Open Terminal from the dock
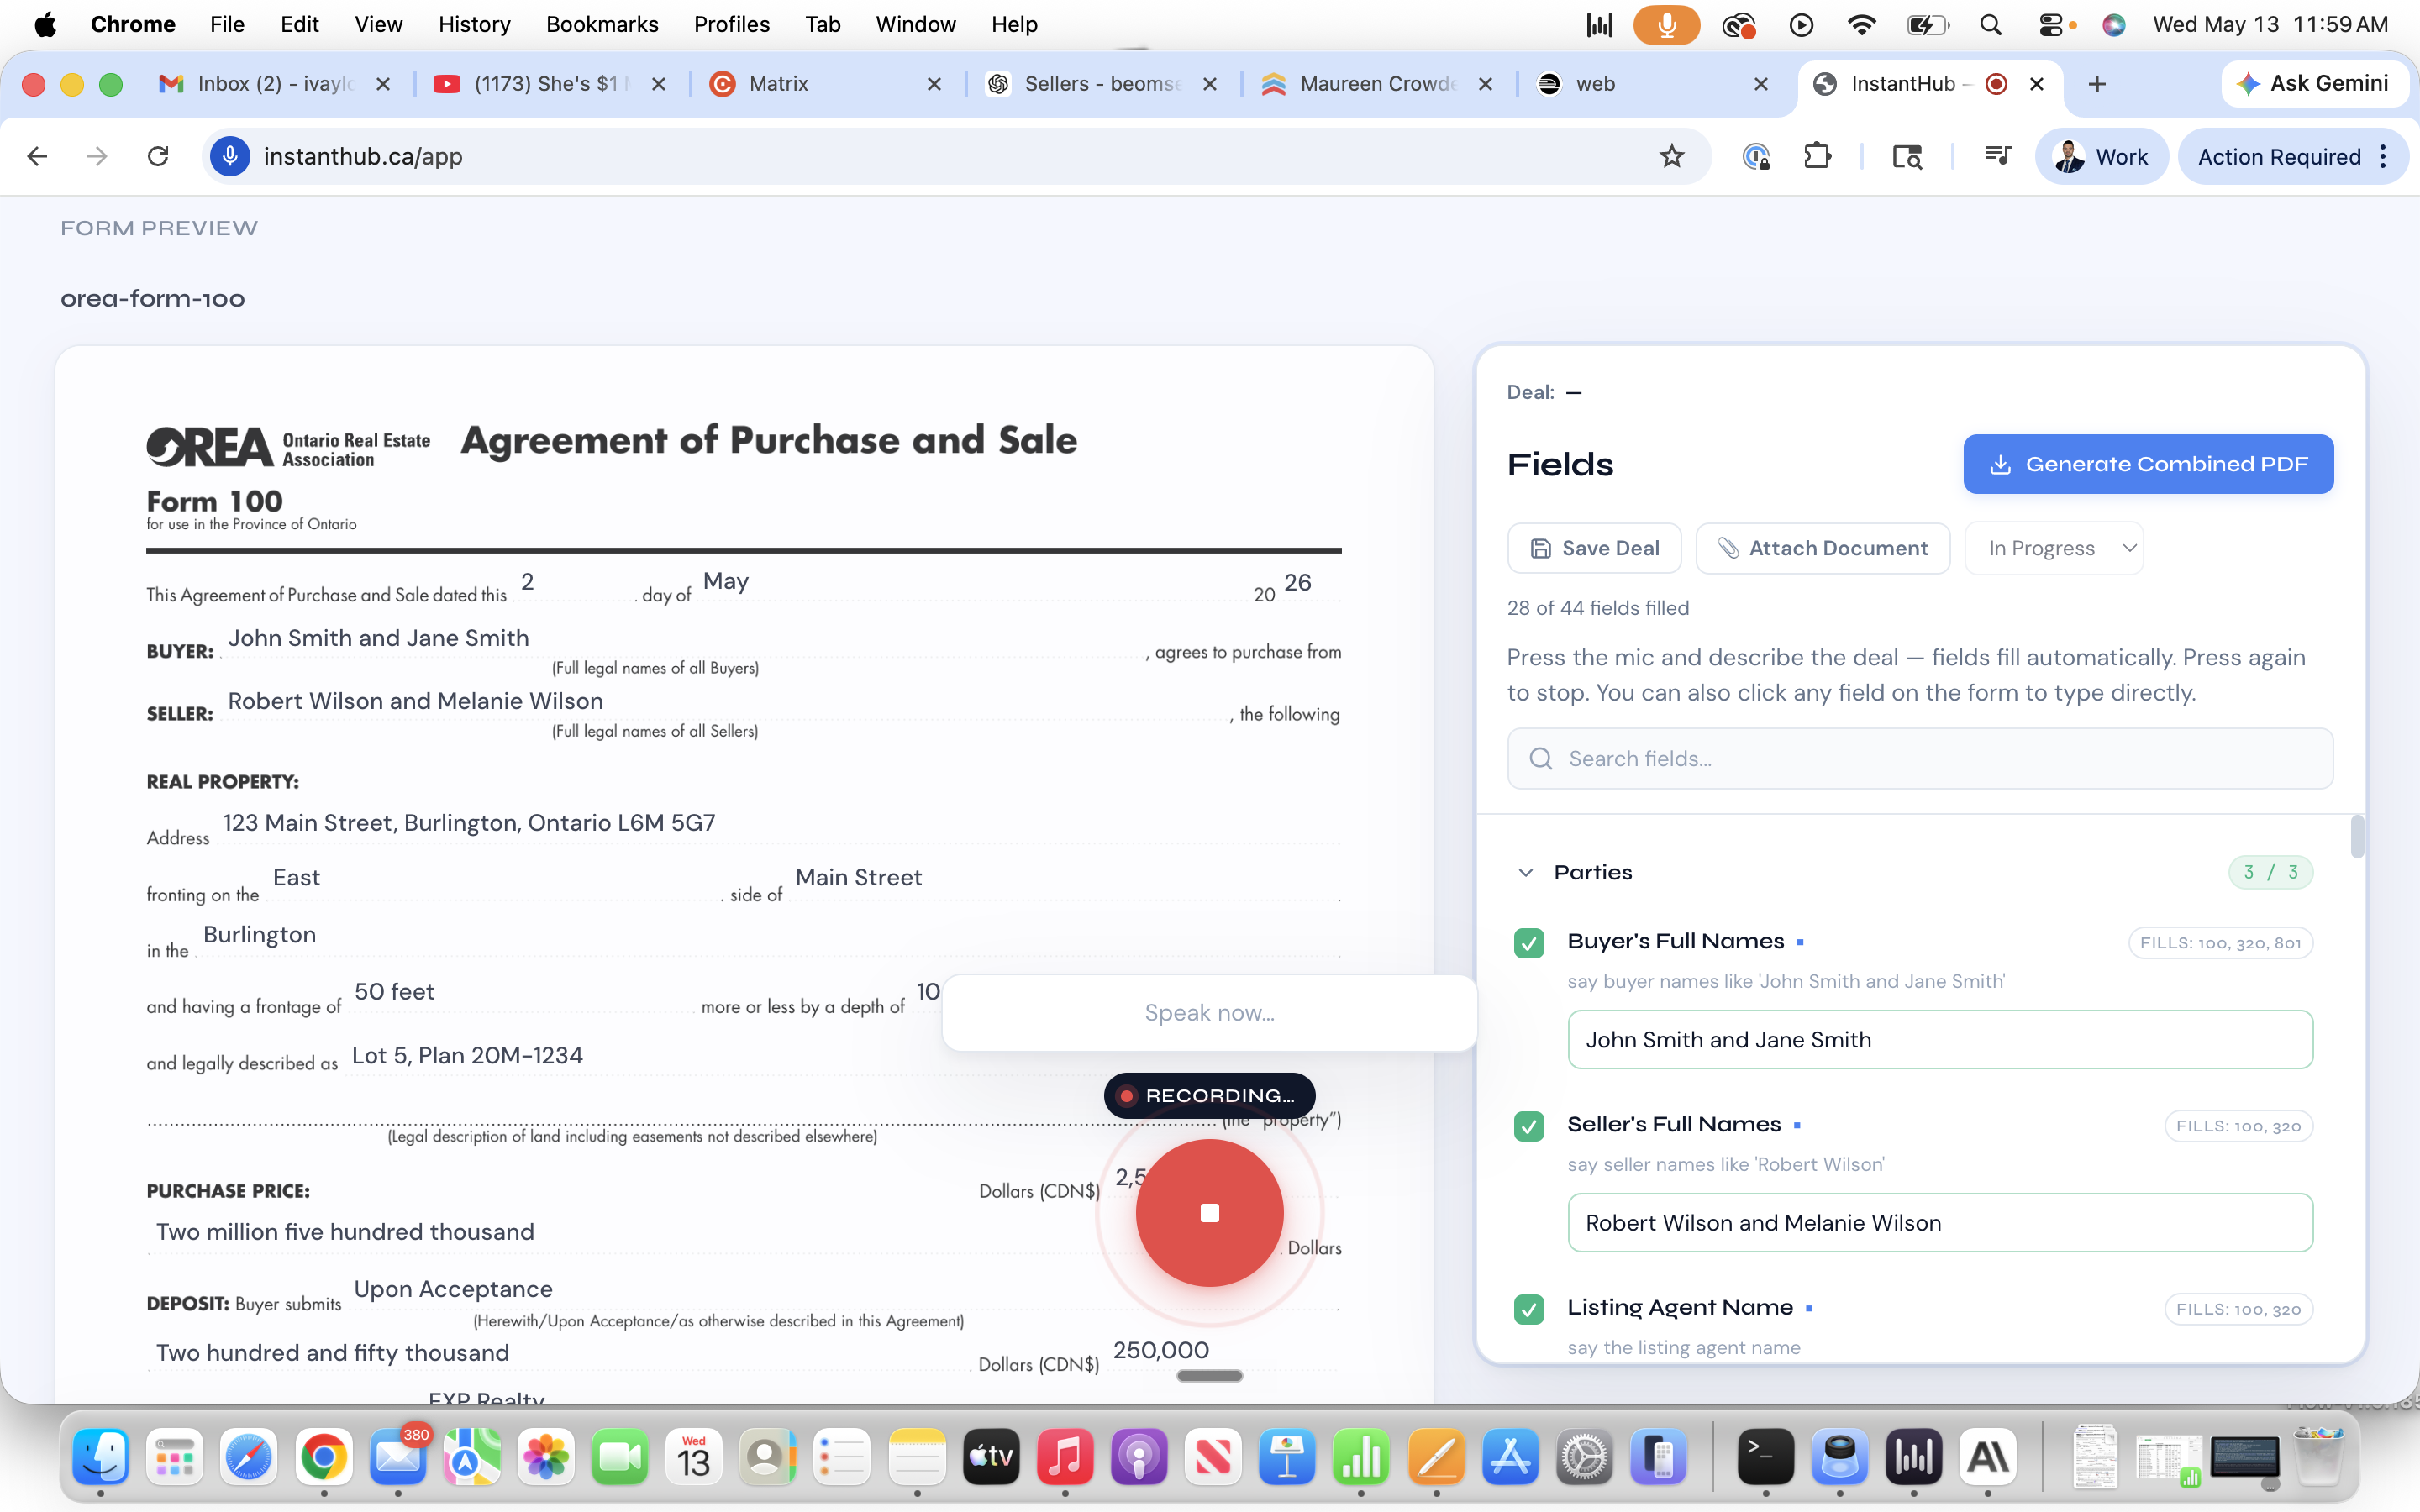This screenshot has height=1512, width=2420. tap(1765, 1456)
